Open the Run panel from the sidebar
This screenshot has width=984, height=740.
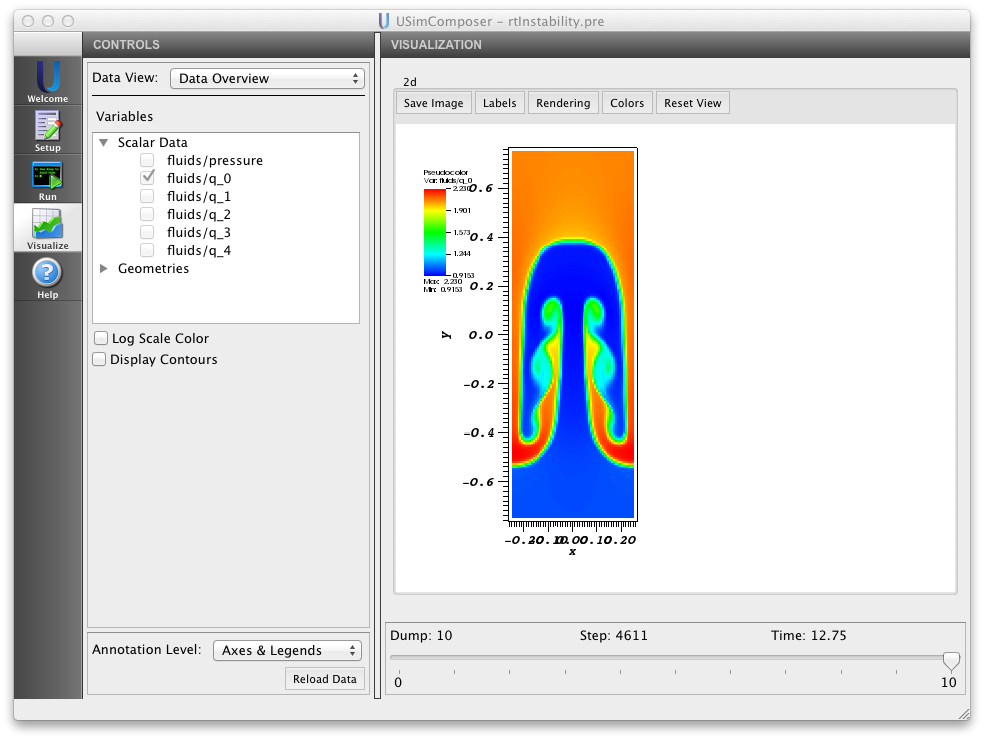click(47, 178)
